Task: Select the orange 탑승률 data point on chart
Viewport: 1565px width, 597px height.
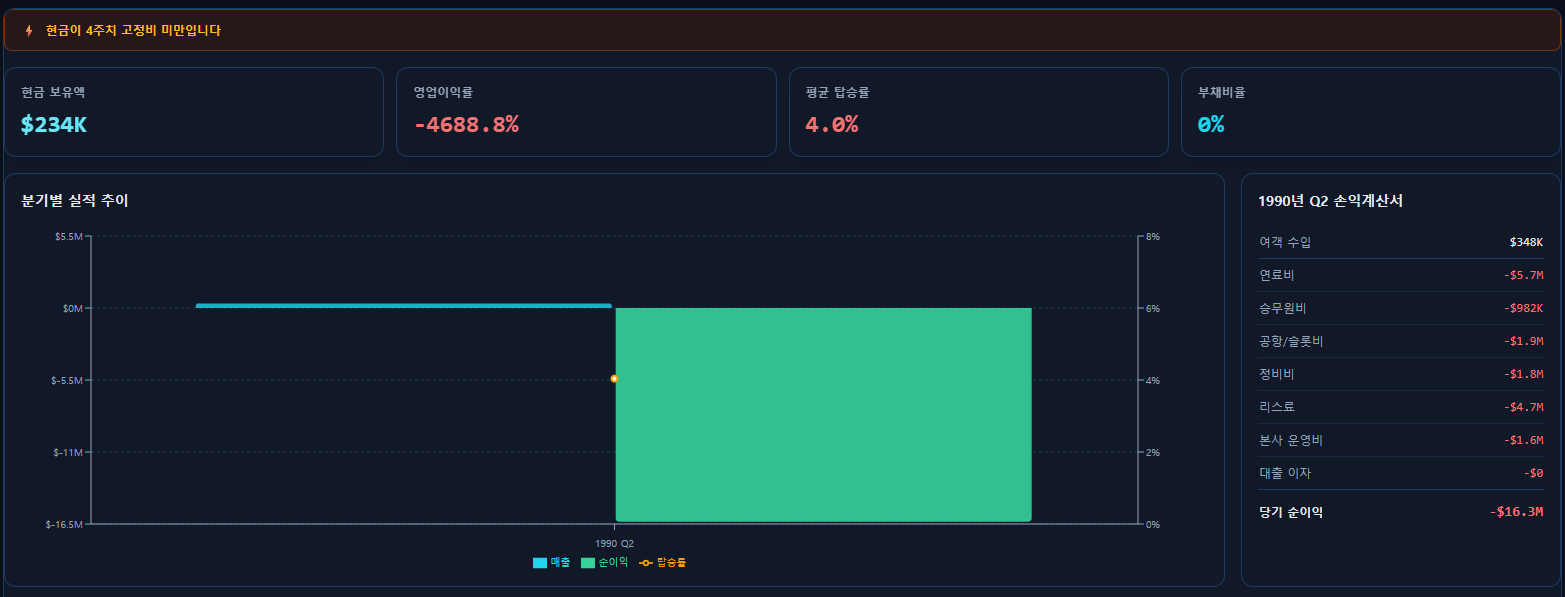Action: click(614, 379)
